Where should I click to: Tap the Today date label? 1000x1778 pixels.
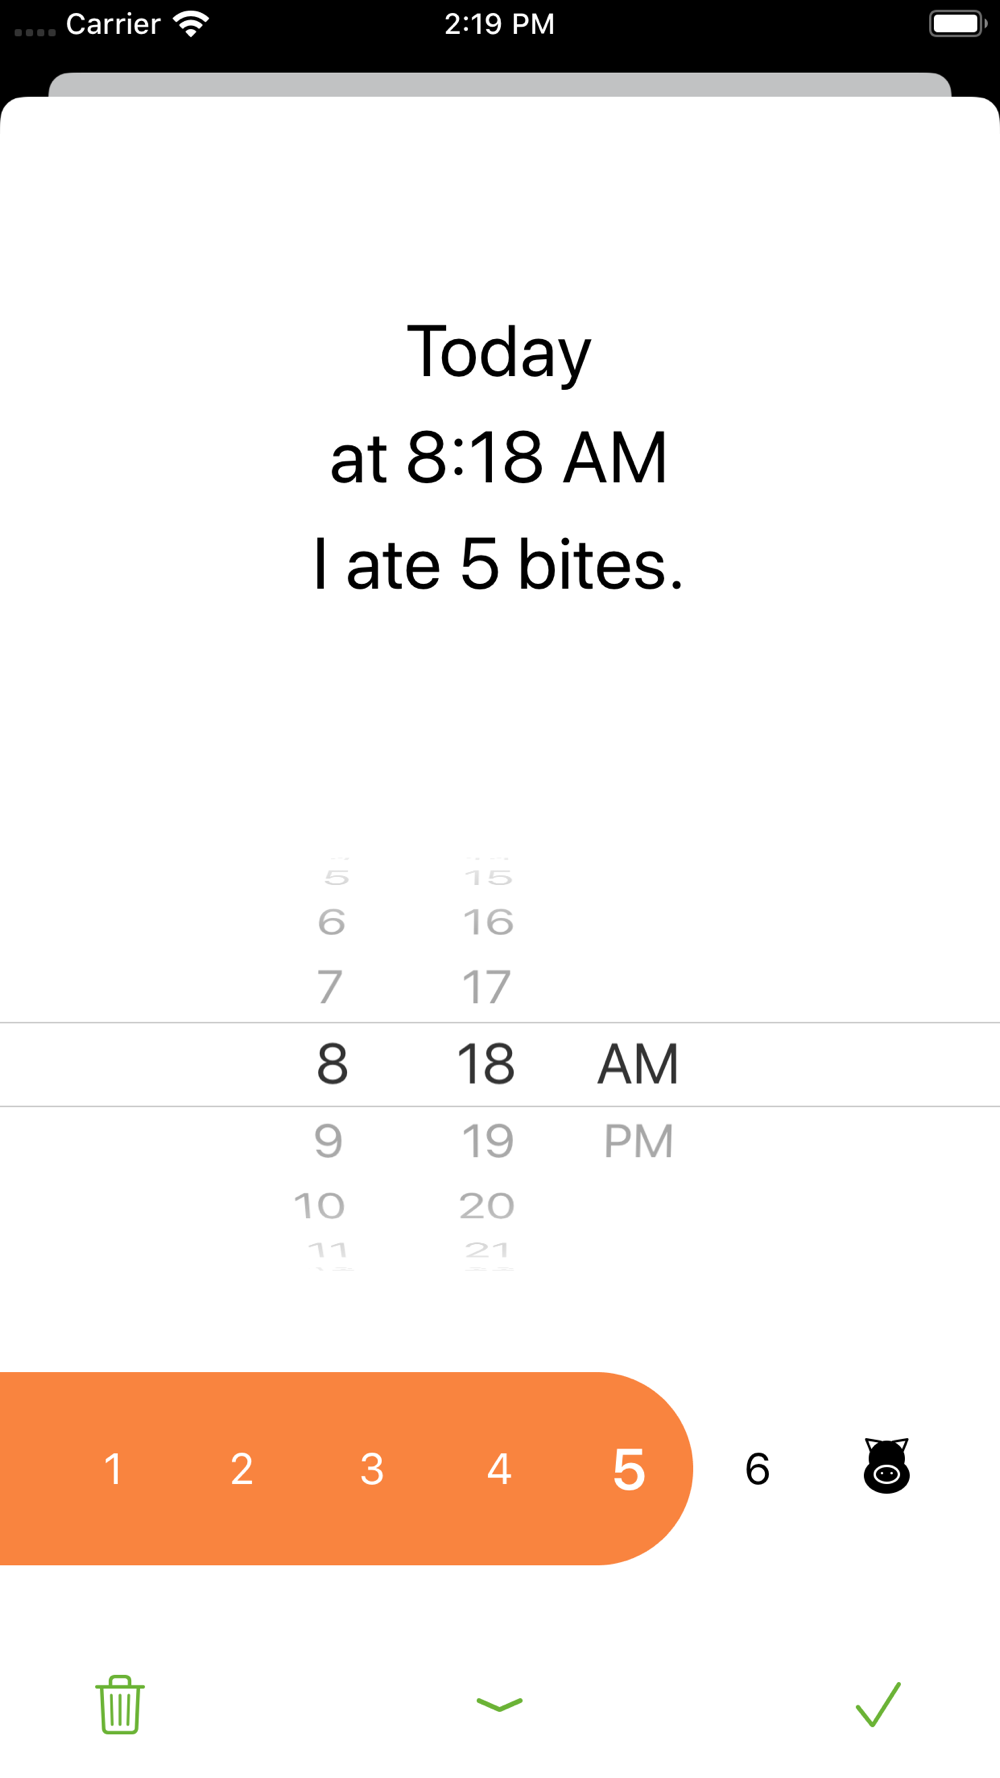click(499, 352)
